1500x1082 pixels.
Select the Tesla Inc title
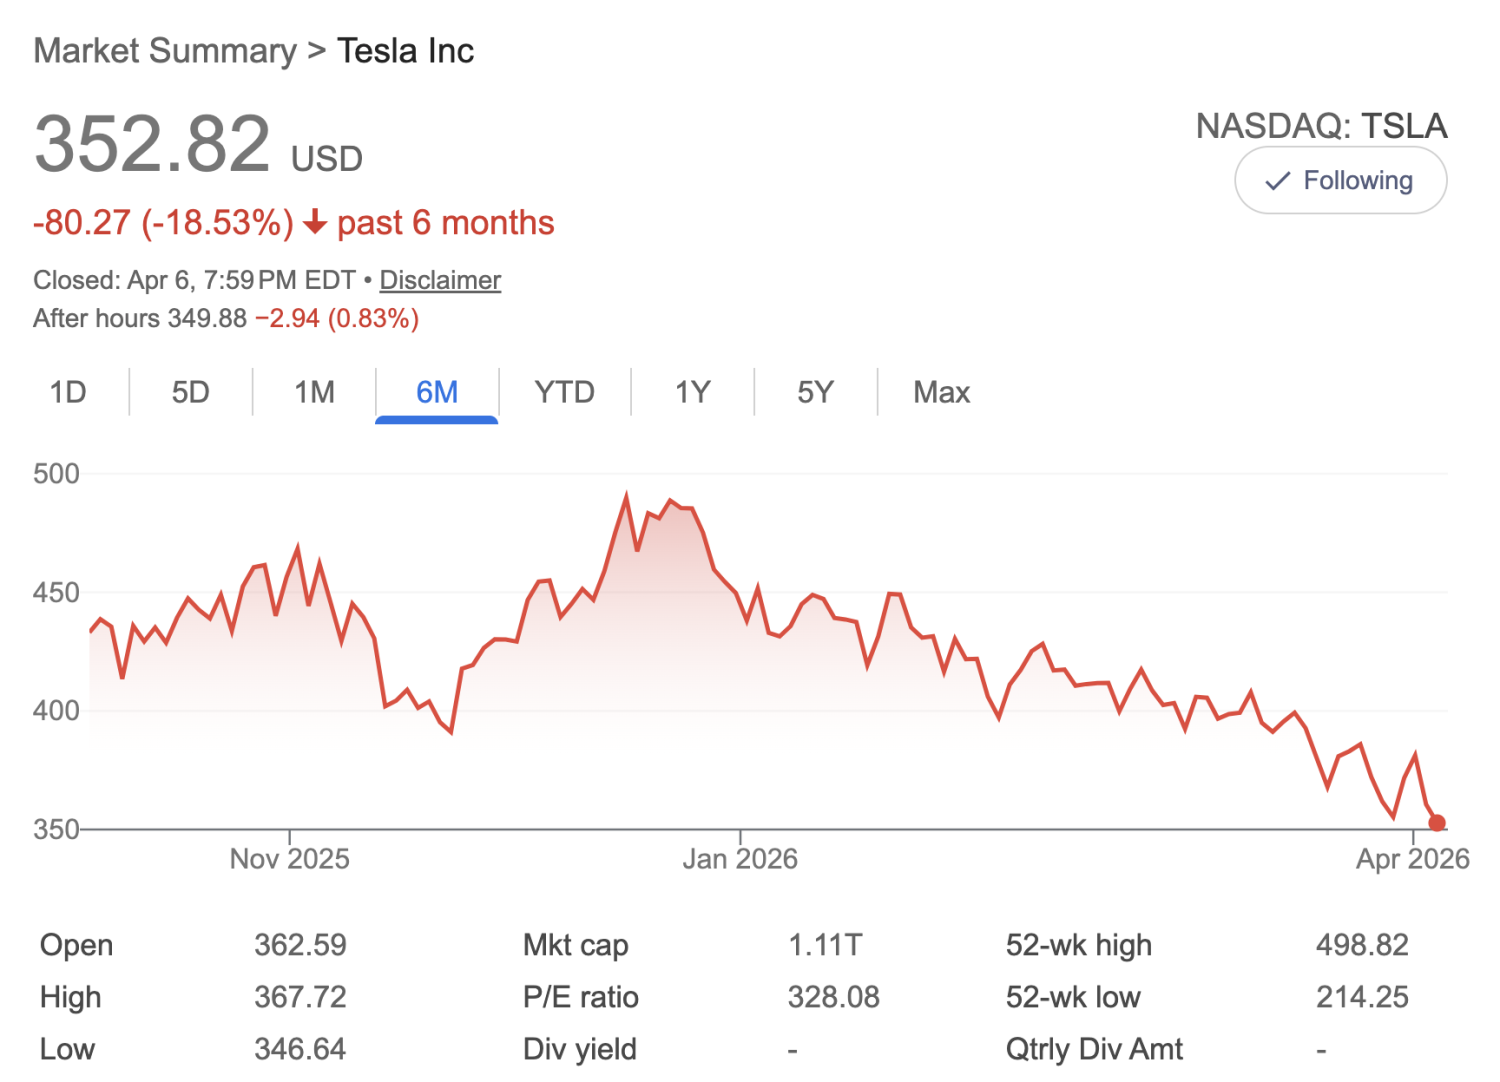(405, 50)
